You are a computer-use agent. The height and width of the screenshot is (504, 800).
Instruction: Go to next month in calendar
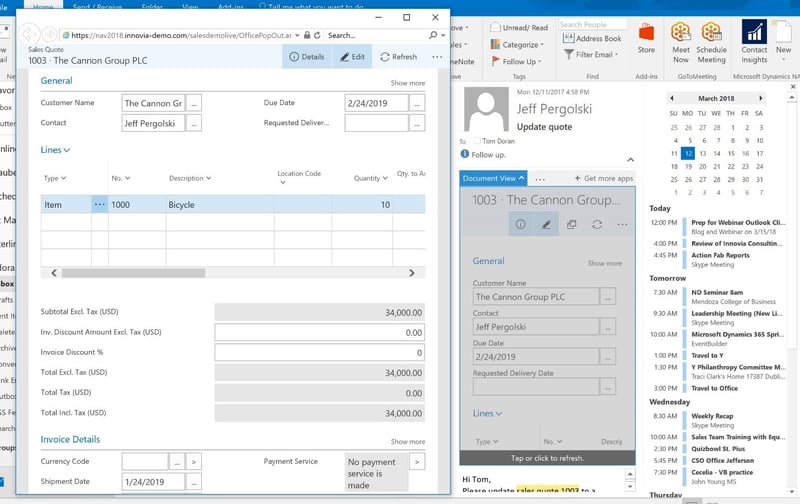click(761, 98)
